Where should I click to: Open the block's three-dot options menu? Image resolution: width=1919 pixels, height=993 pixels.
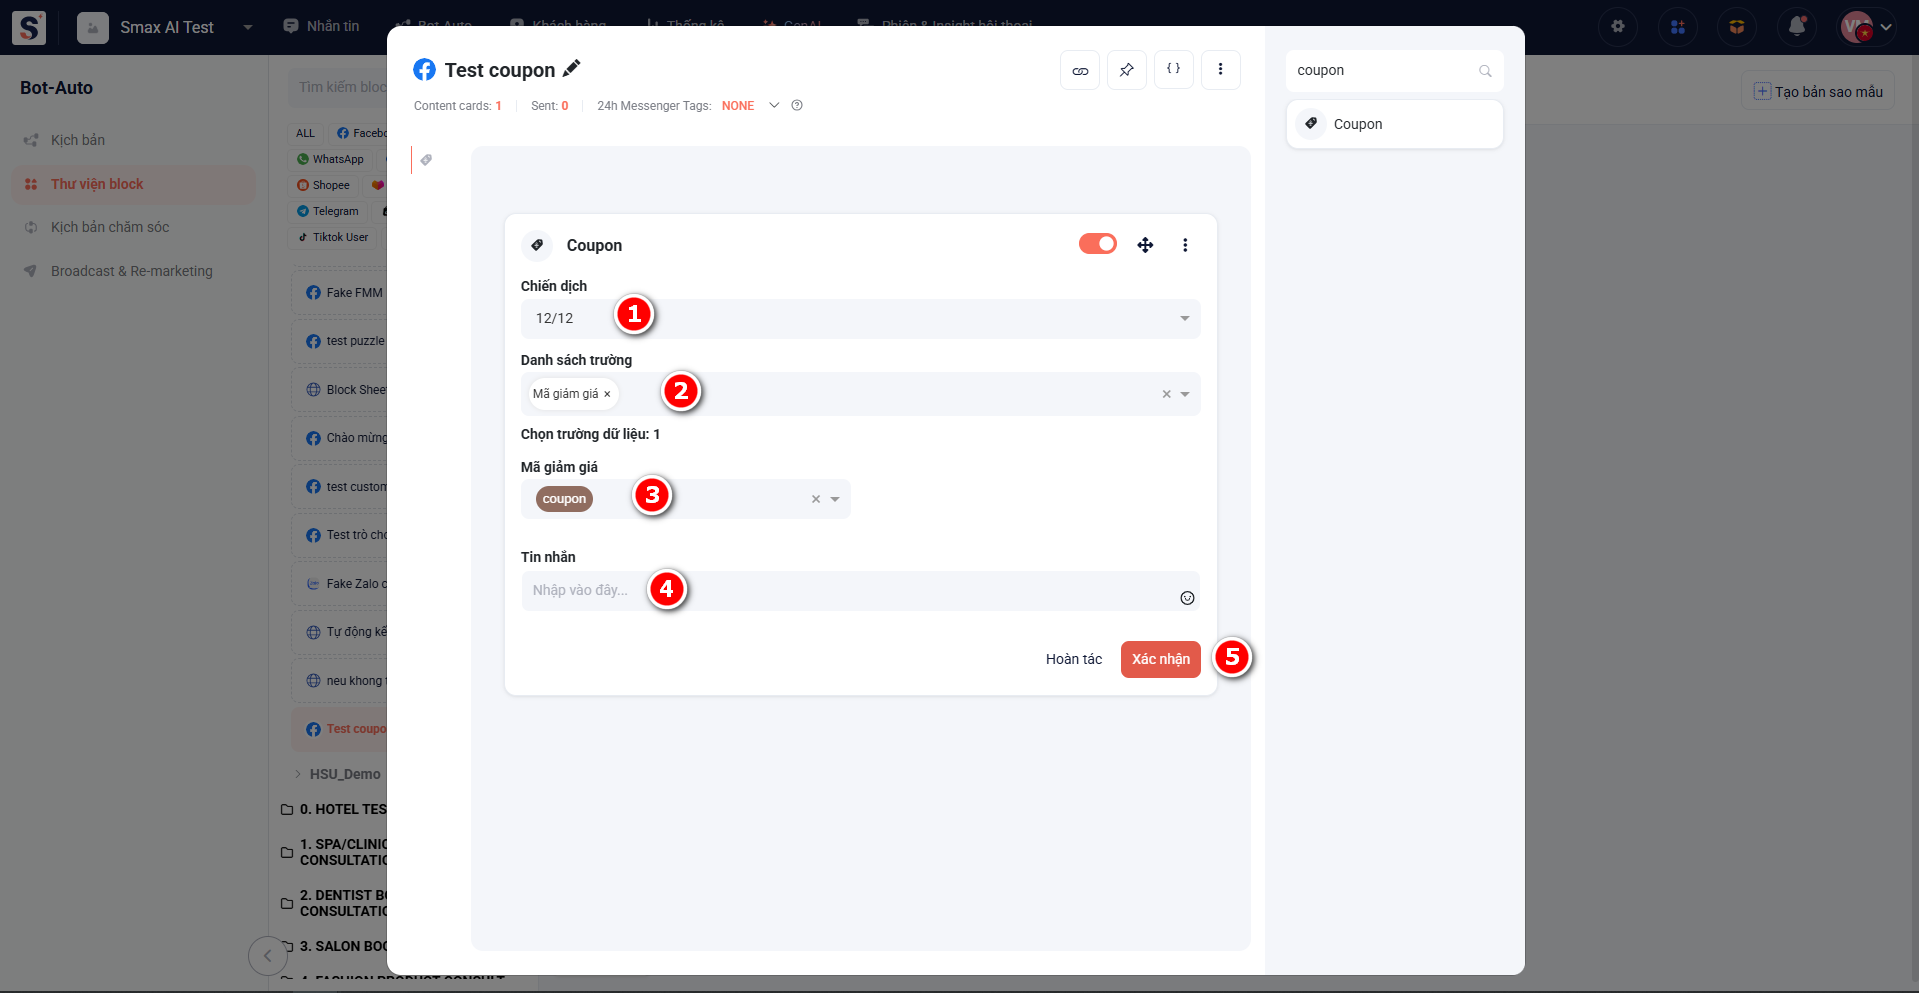pos(1220,70)
